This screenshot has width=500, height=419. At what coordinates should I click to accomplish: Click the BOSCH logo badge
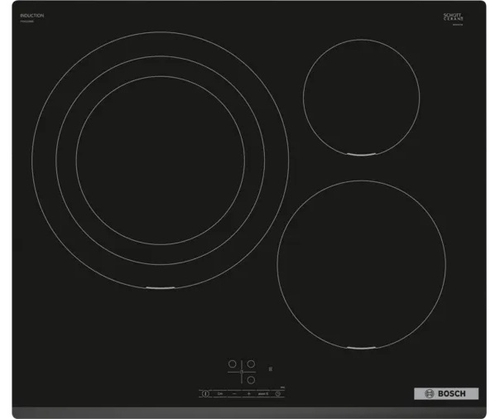pyautogui.click(x=446, y=394)
